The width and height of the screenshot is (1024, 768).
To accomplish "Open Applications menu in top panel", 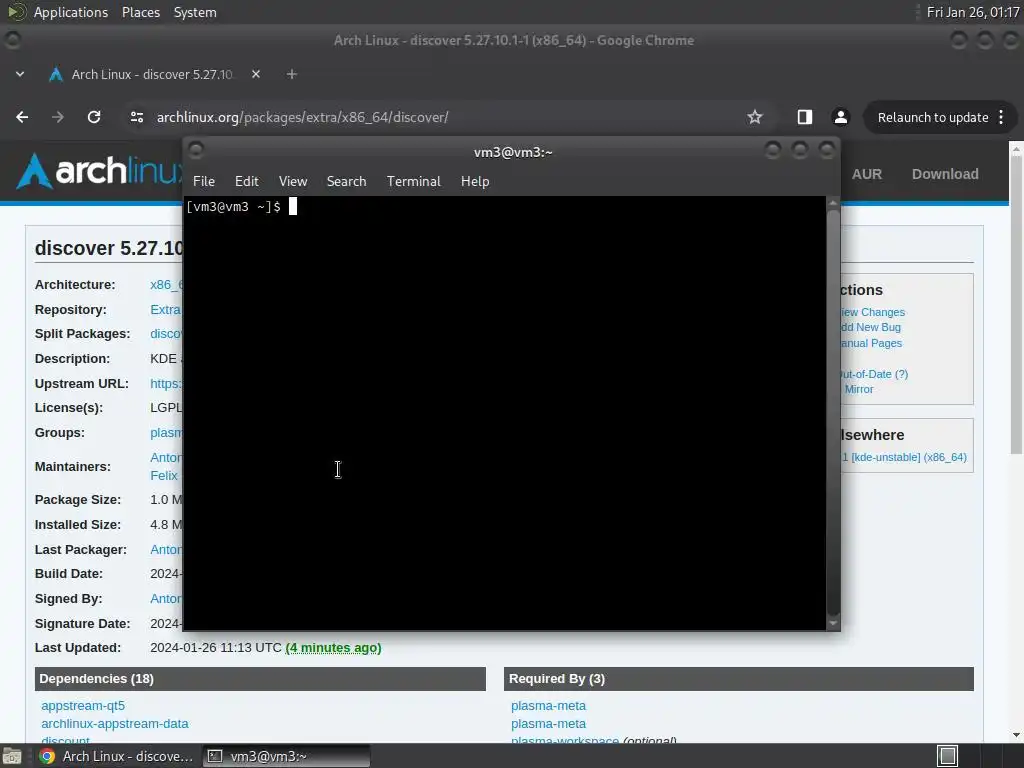I will pyautogui.click(x=71, y=12).
